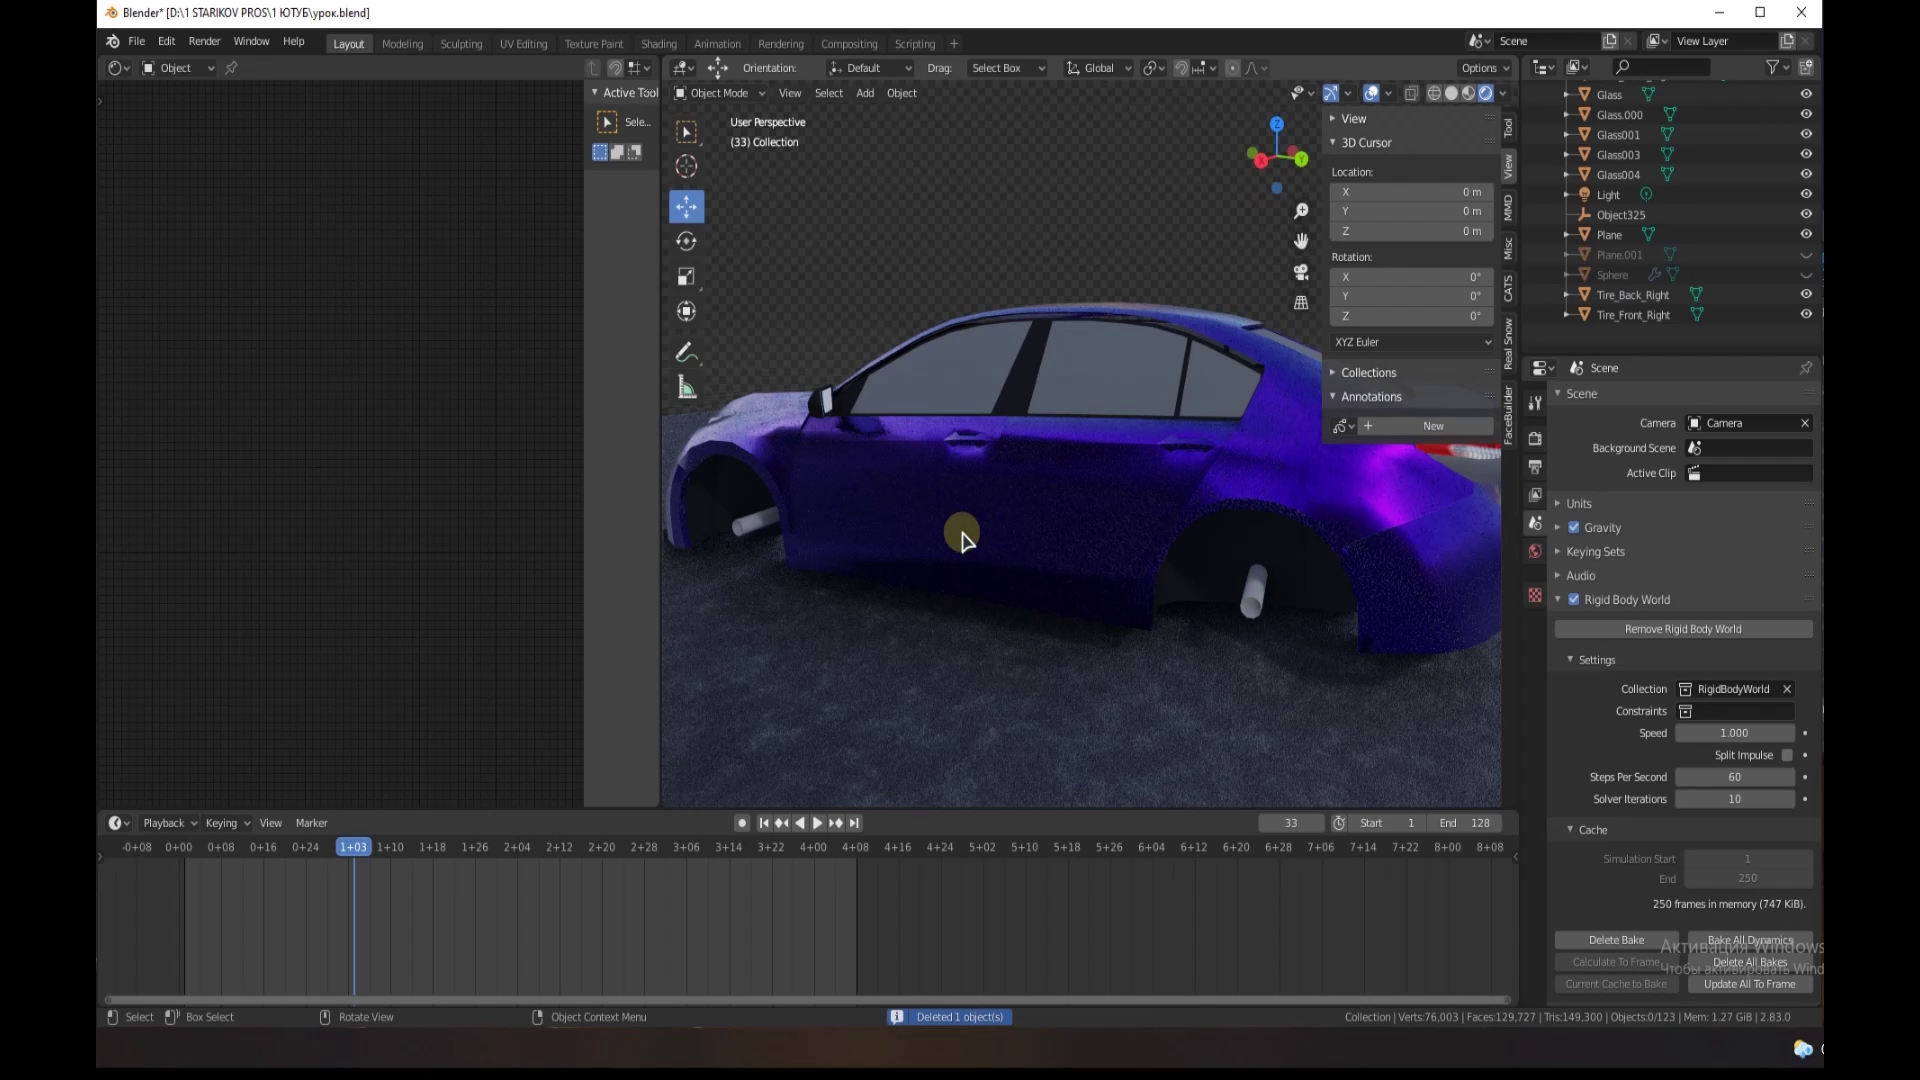Uncheck Rigid Body World checkbox
1920x1080 pixels.
(x=1574, y=599)
